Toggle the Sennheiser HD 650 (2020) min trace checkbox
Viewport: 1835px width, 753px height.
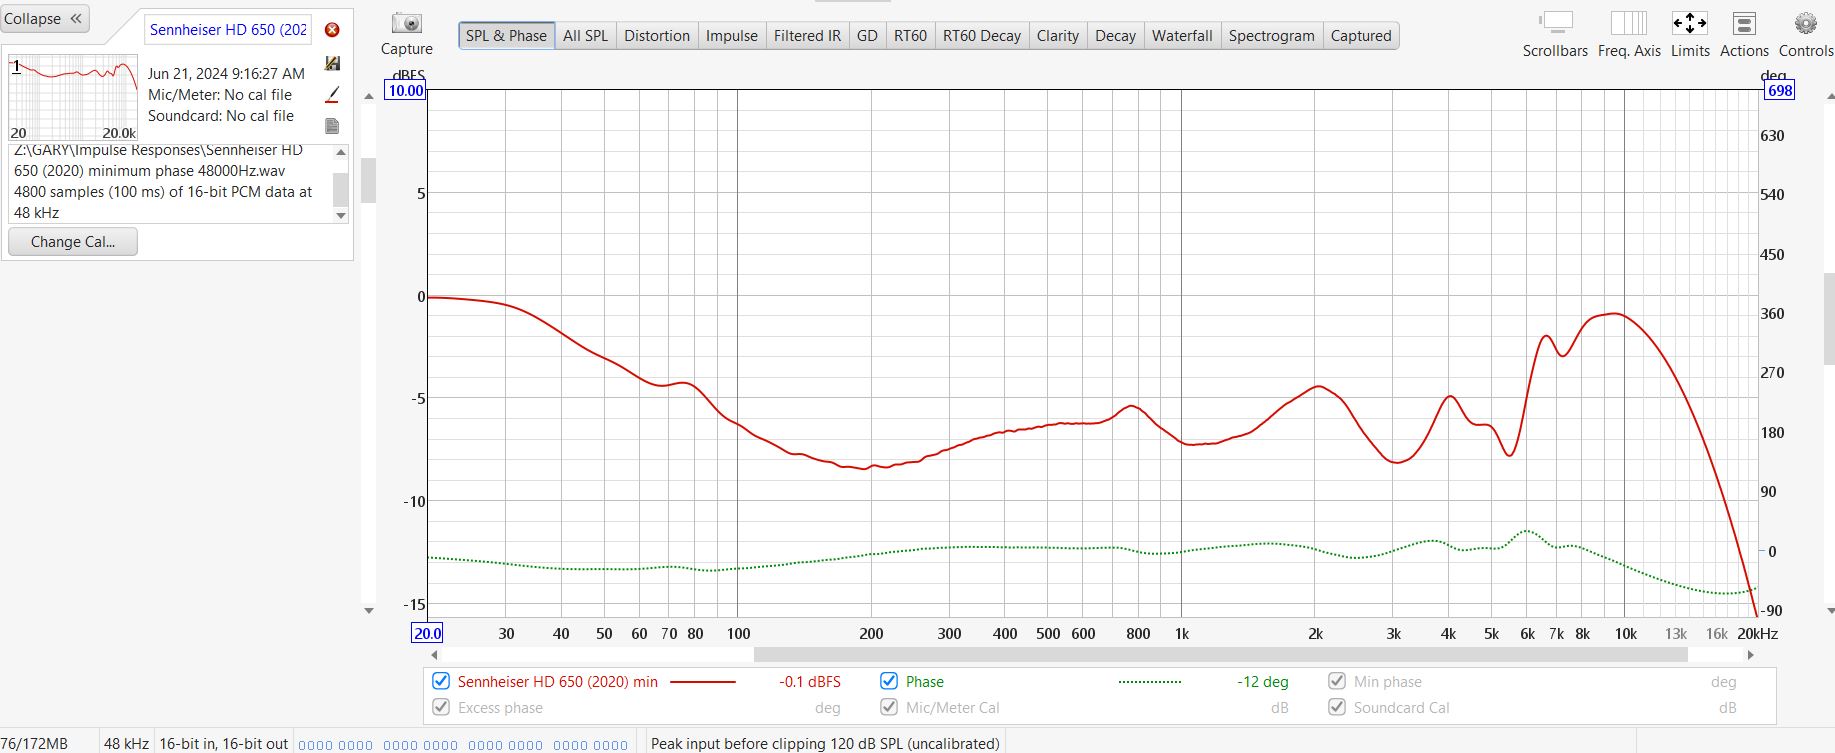tap(441, 681)
